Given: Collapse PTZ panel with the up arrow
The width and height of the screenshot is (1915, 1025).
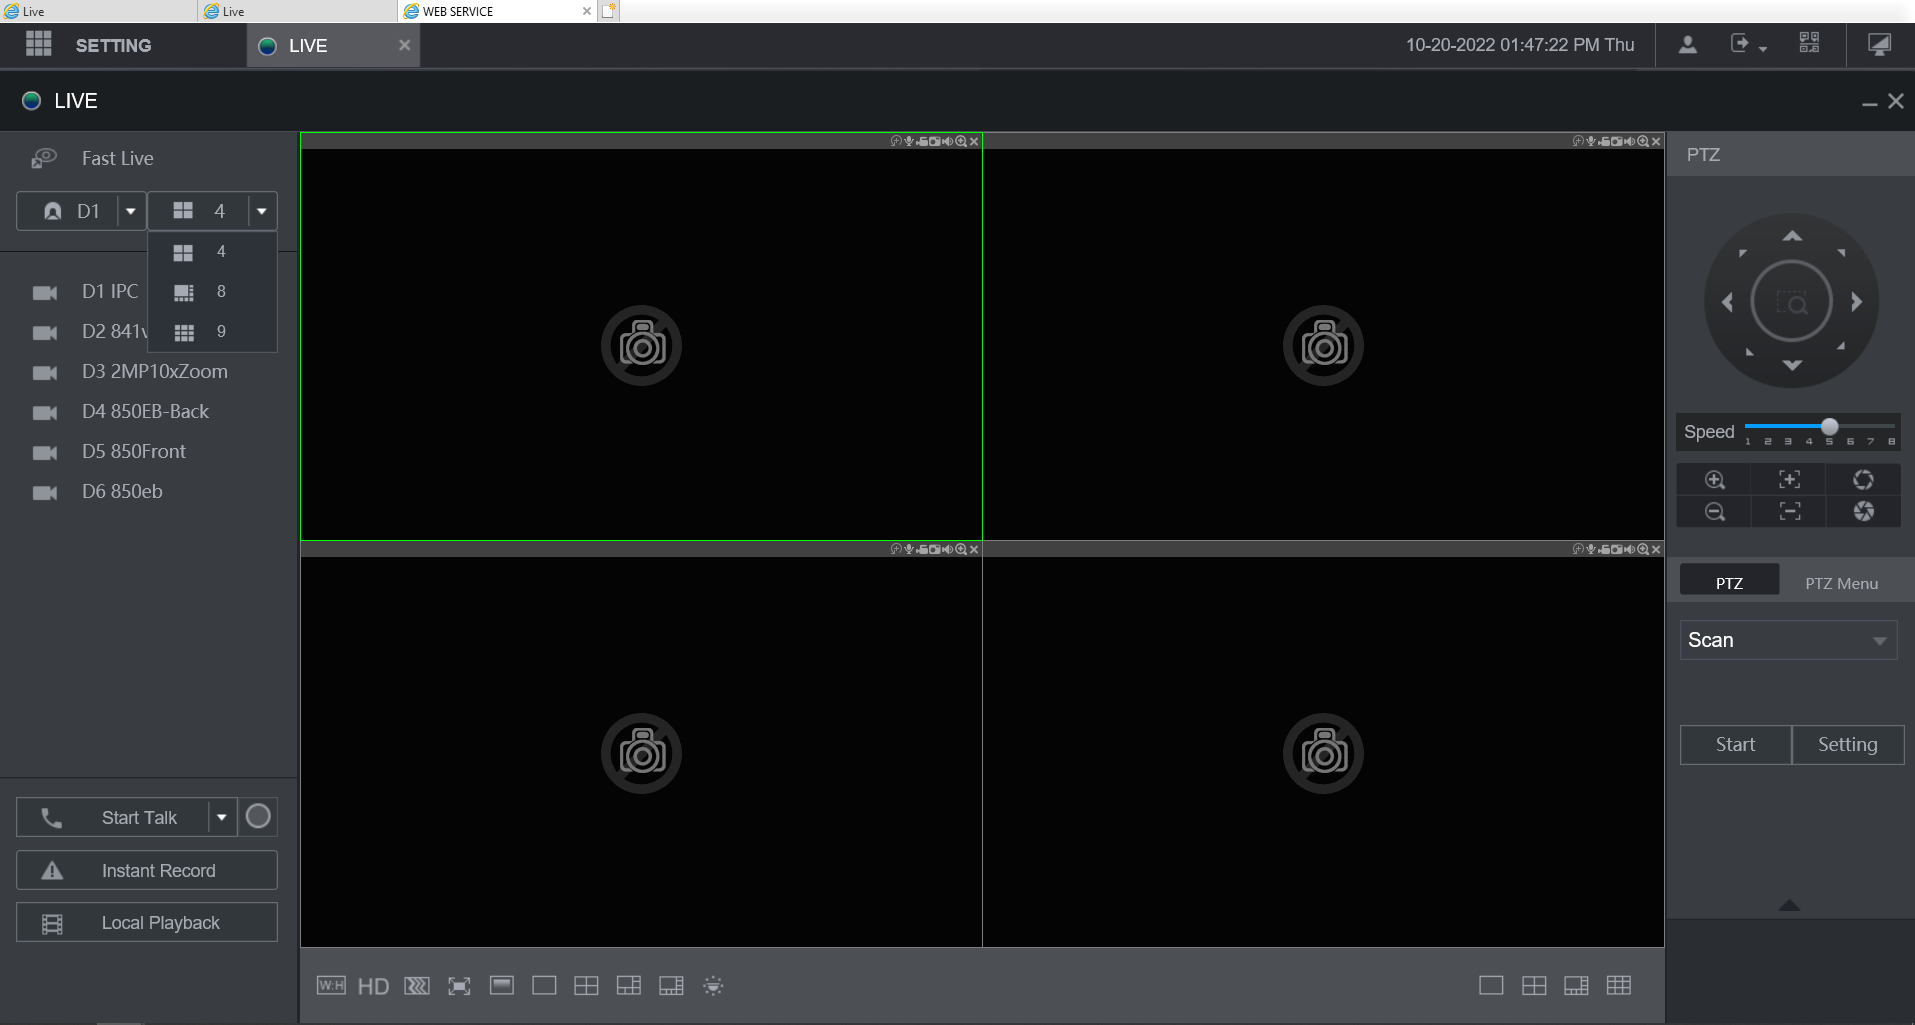Looking at the screenshot, I should (1790, 905).
